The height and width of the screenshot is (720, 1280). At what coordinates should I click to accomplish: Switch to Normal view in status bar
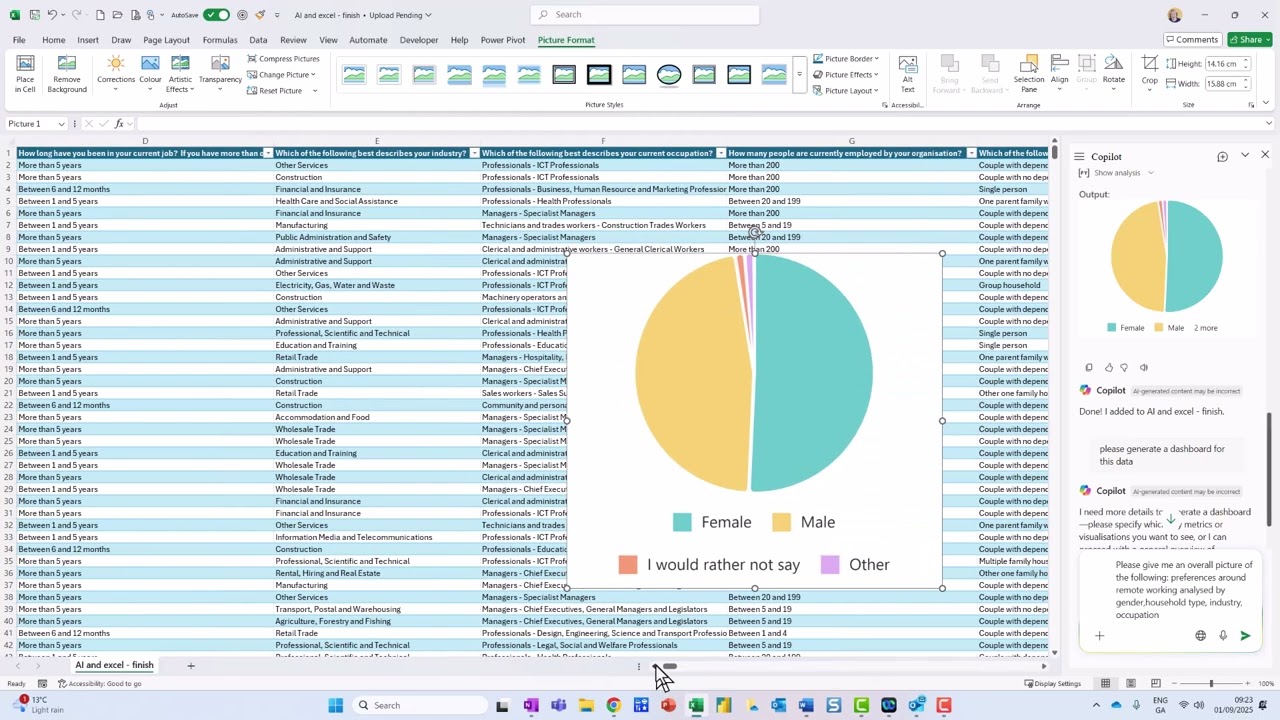tap(1105, 684)
